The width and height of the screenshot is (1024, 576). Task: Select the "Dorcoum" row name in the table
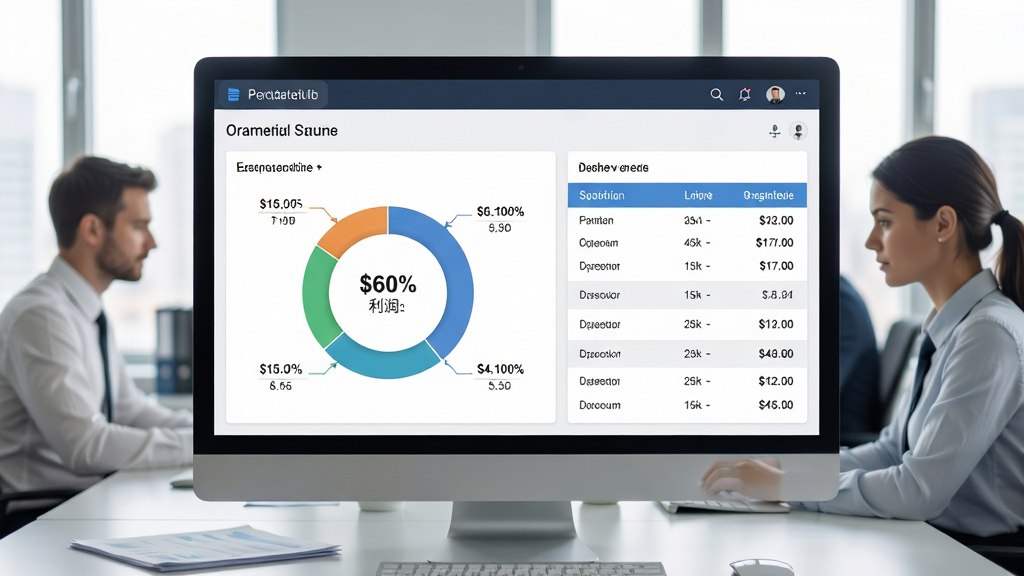coord(600,406)
